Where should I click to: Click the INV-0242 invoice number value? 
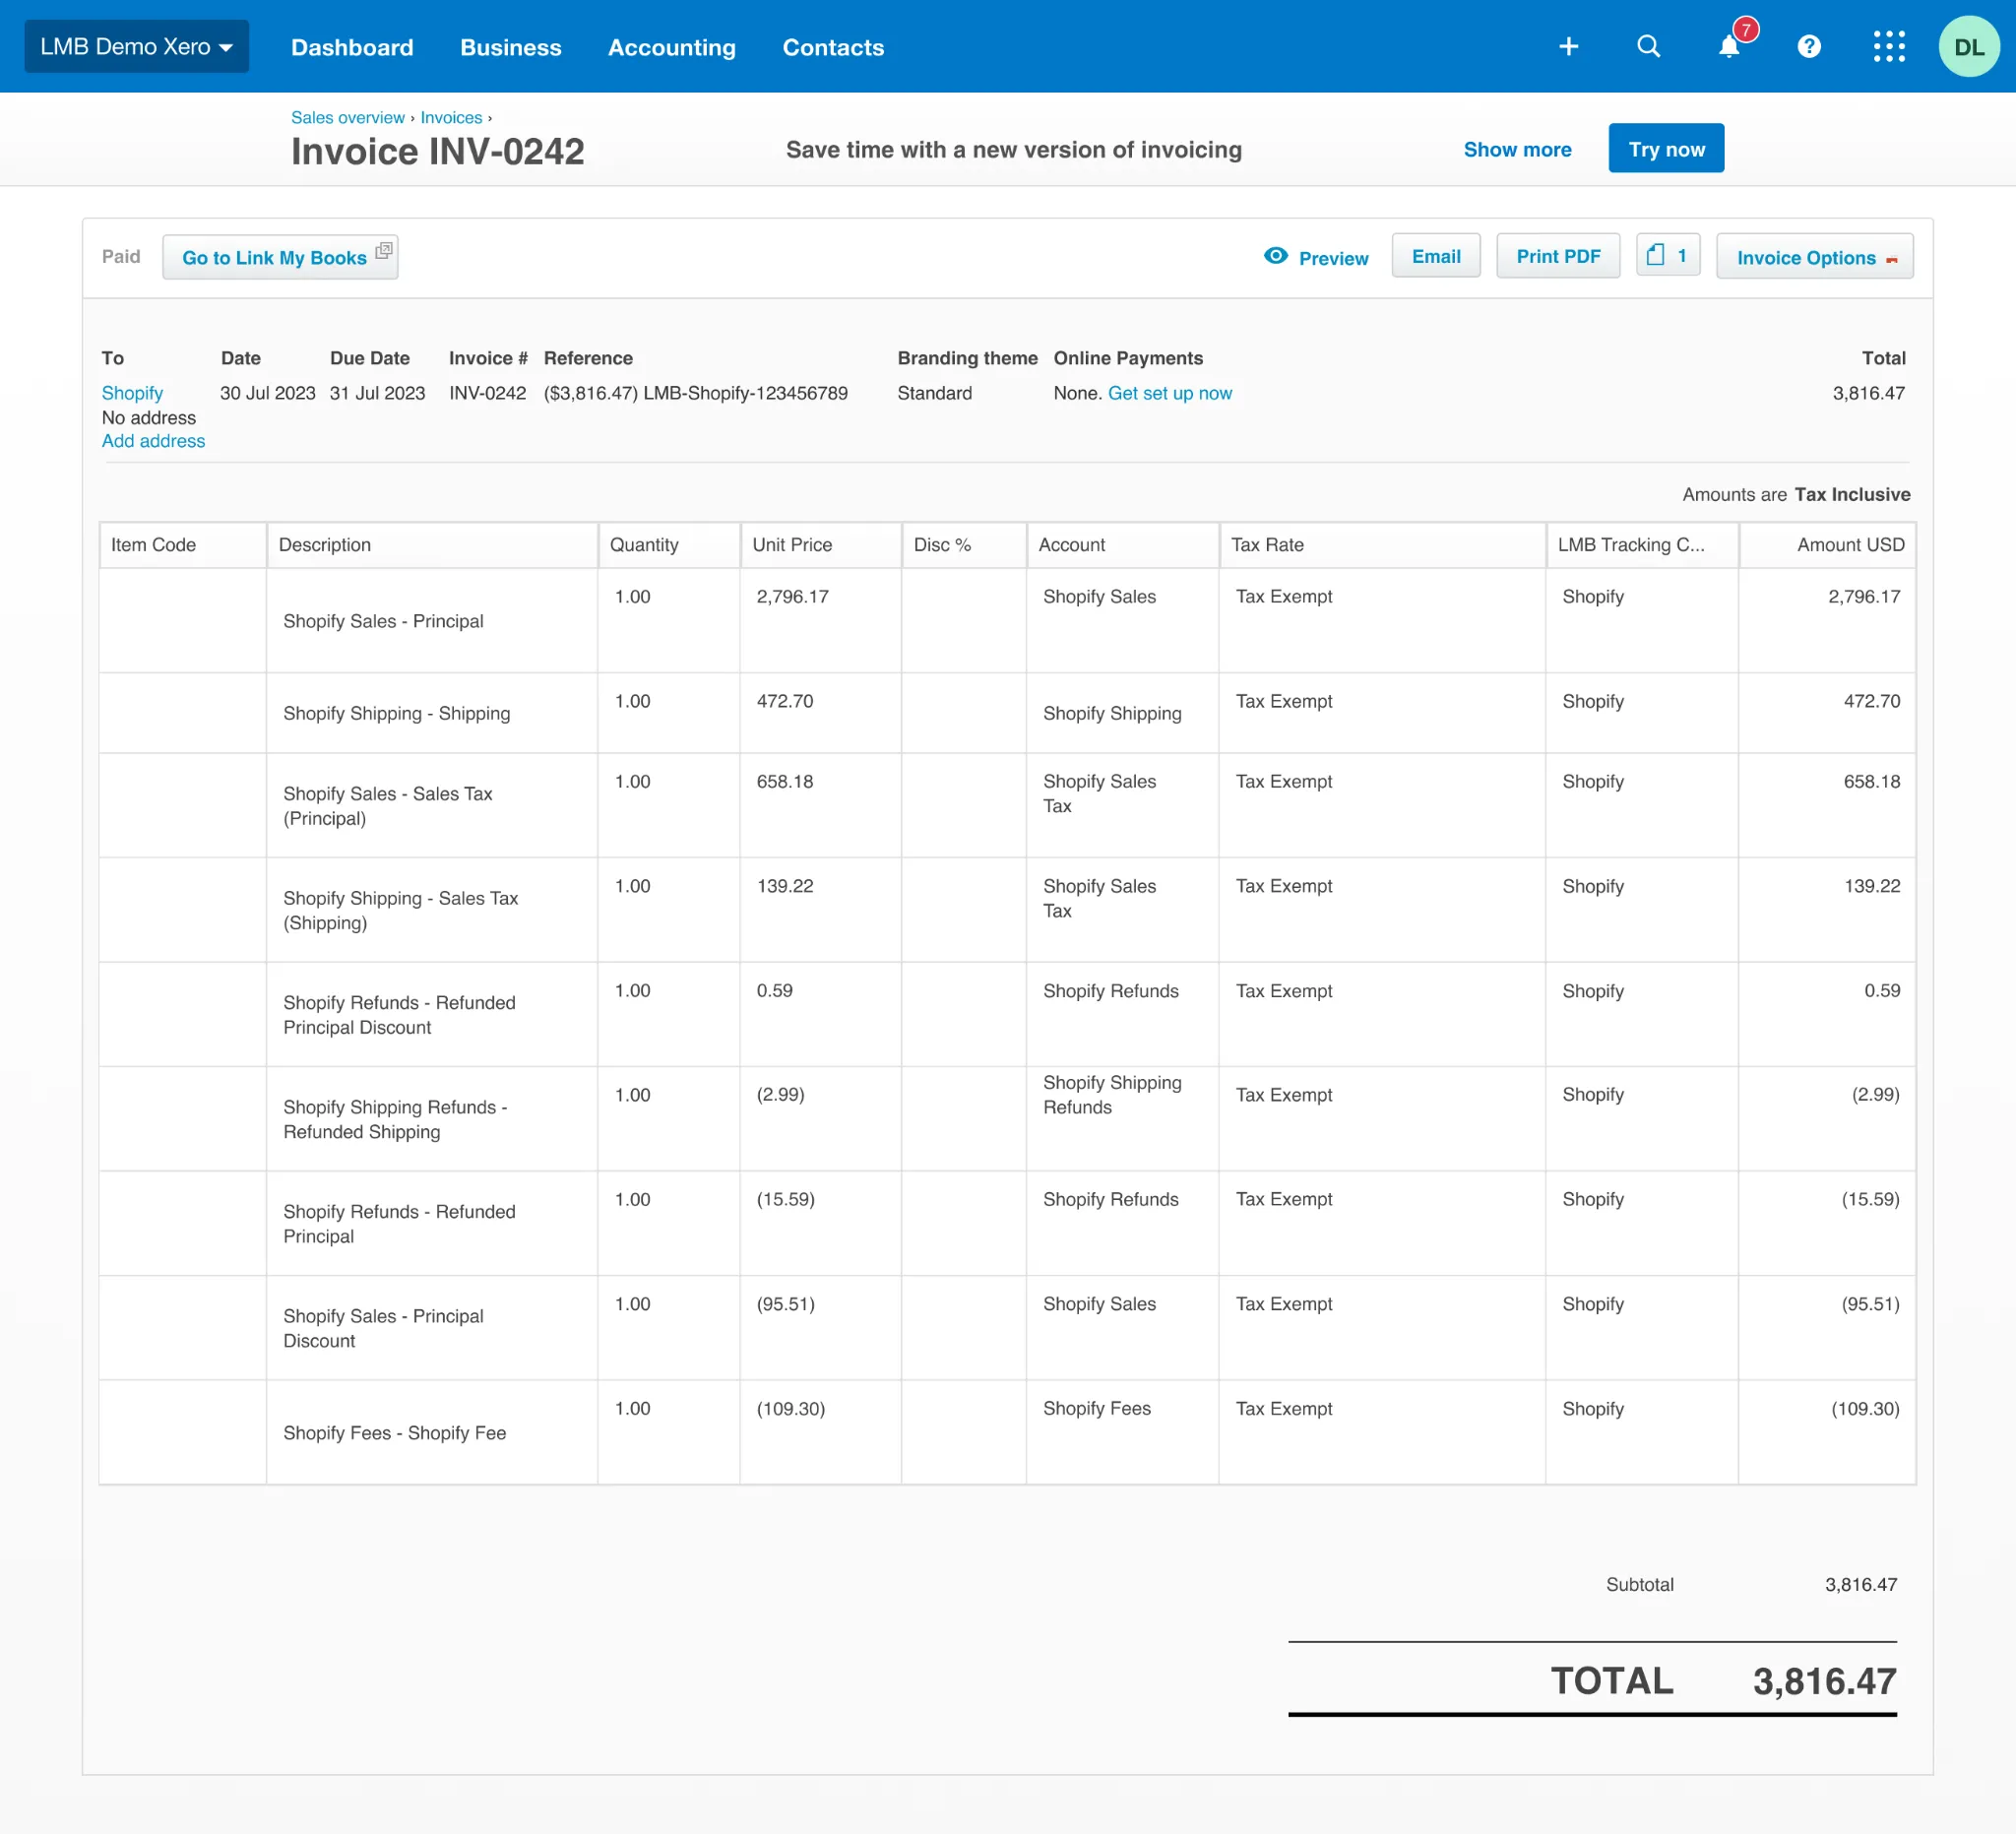[x=487, y=393]
